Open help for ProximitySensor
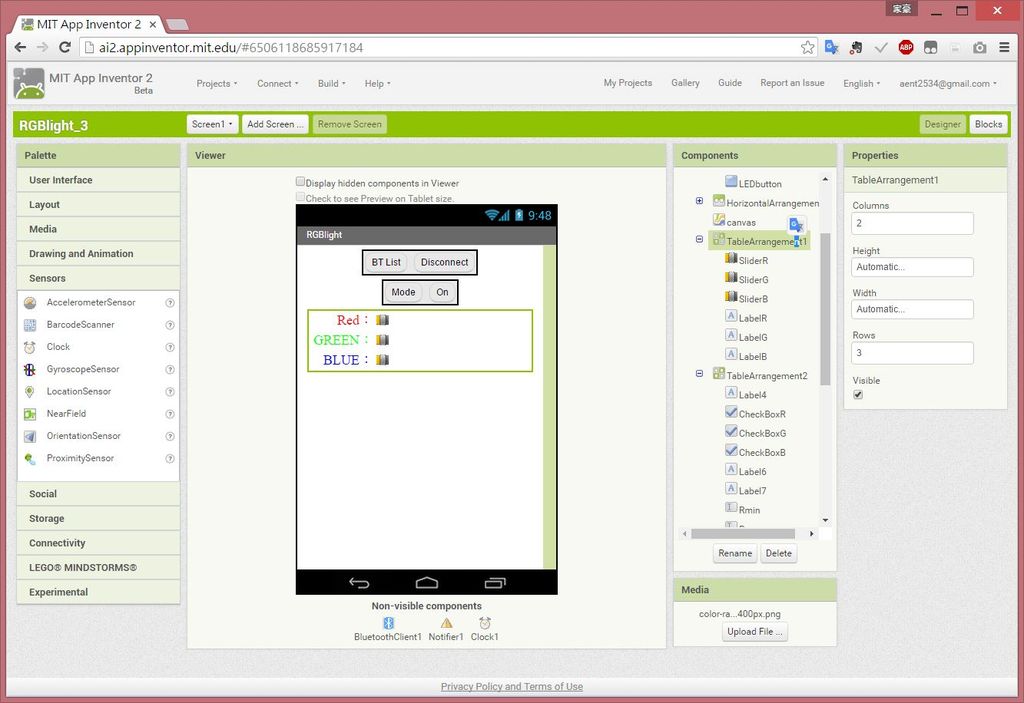1024x703 pixels. tap(170, 459)
